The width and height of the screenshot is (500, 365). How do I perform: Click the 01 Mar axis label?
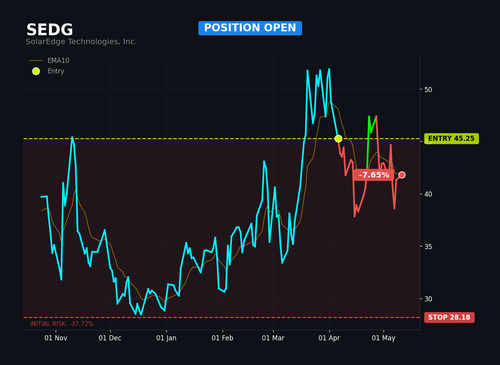[273, 338]
